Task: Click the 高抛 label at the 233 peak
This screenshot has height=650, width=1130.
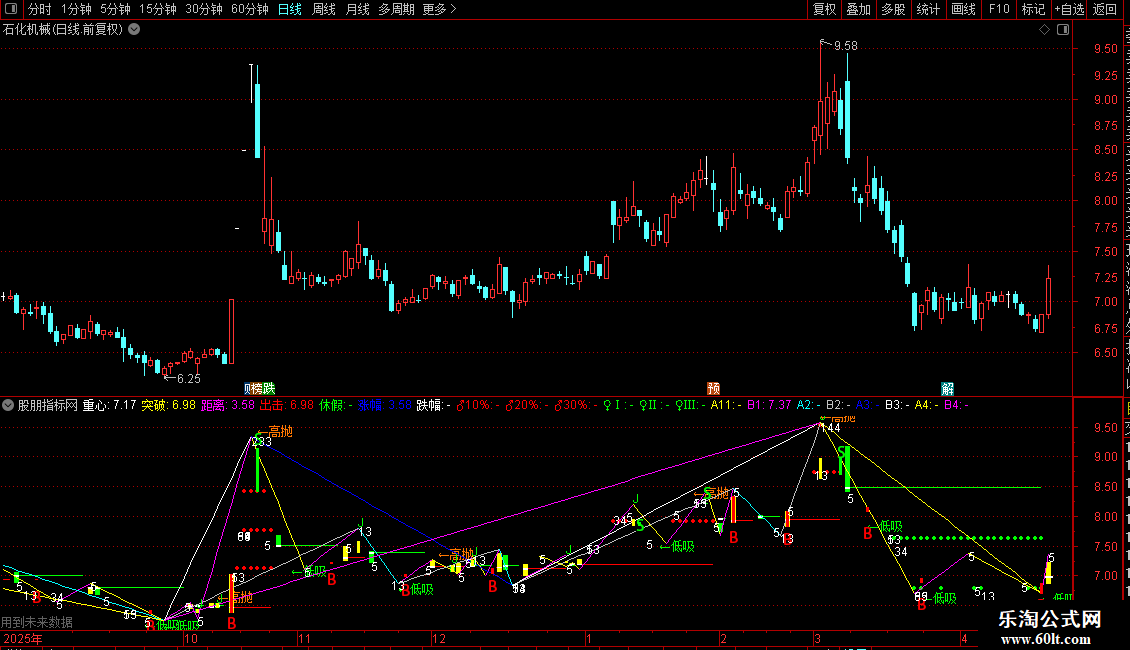Action: click(x=280, y=431)
